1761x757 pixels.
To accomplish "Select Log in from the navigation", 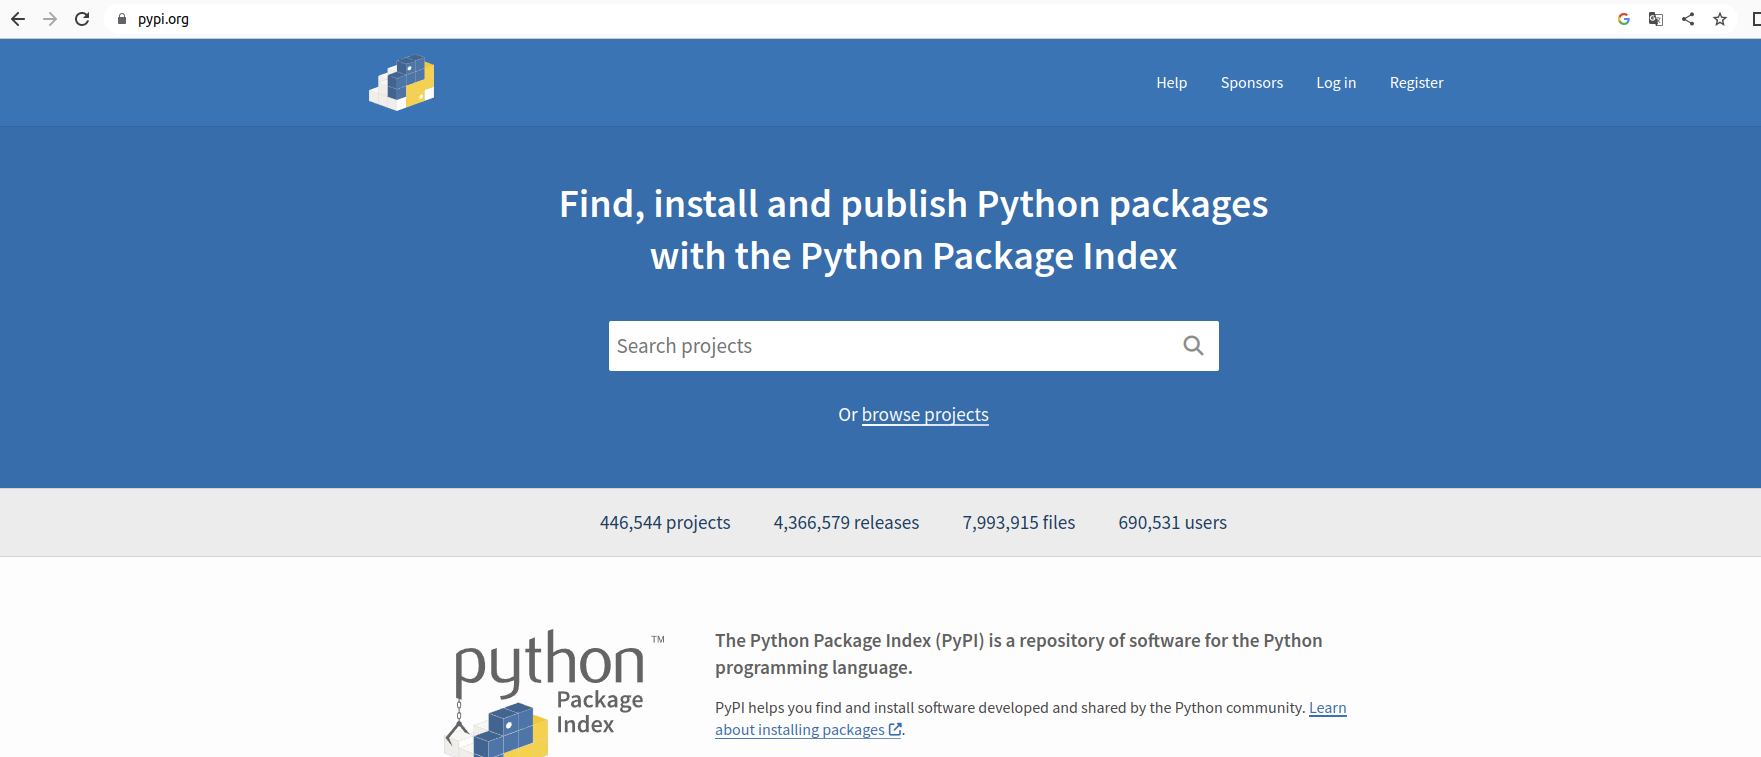I will coord(1335,83).
